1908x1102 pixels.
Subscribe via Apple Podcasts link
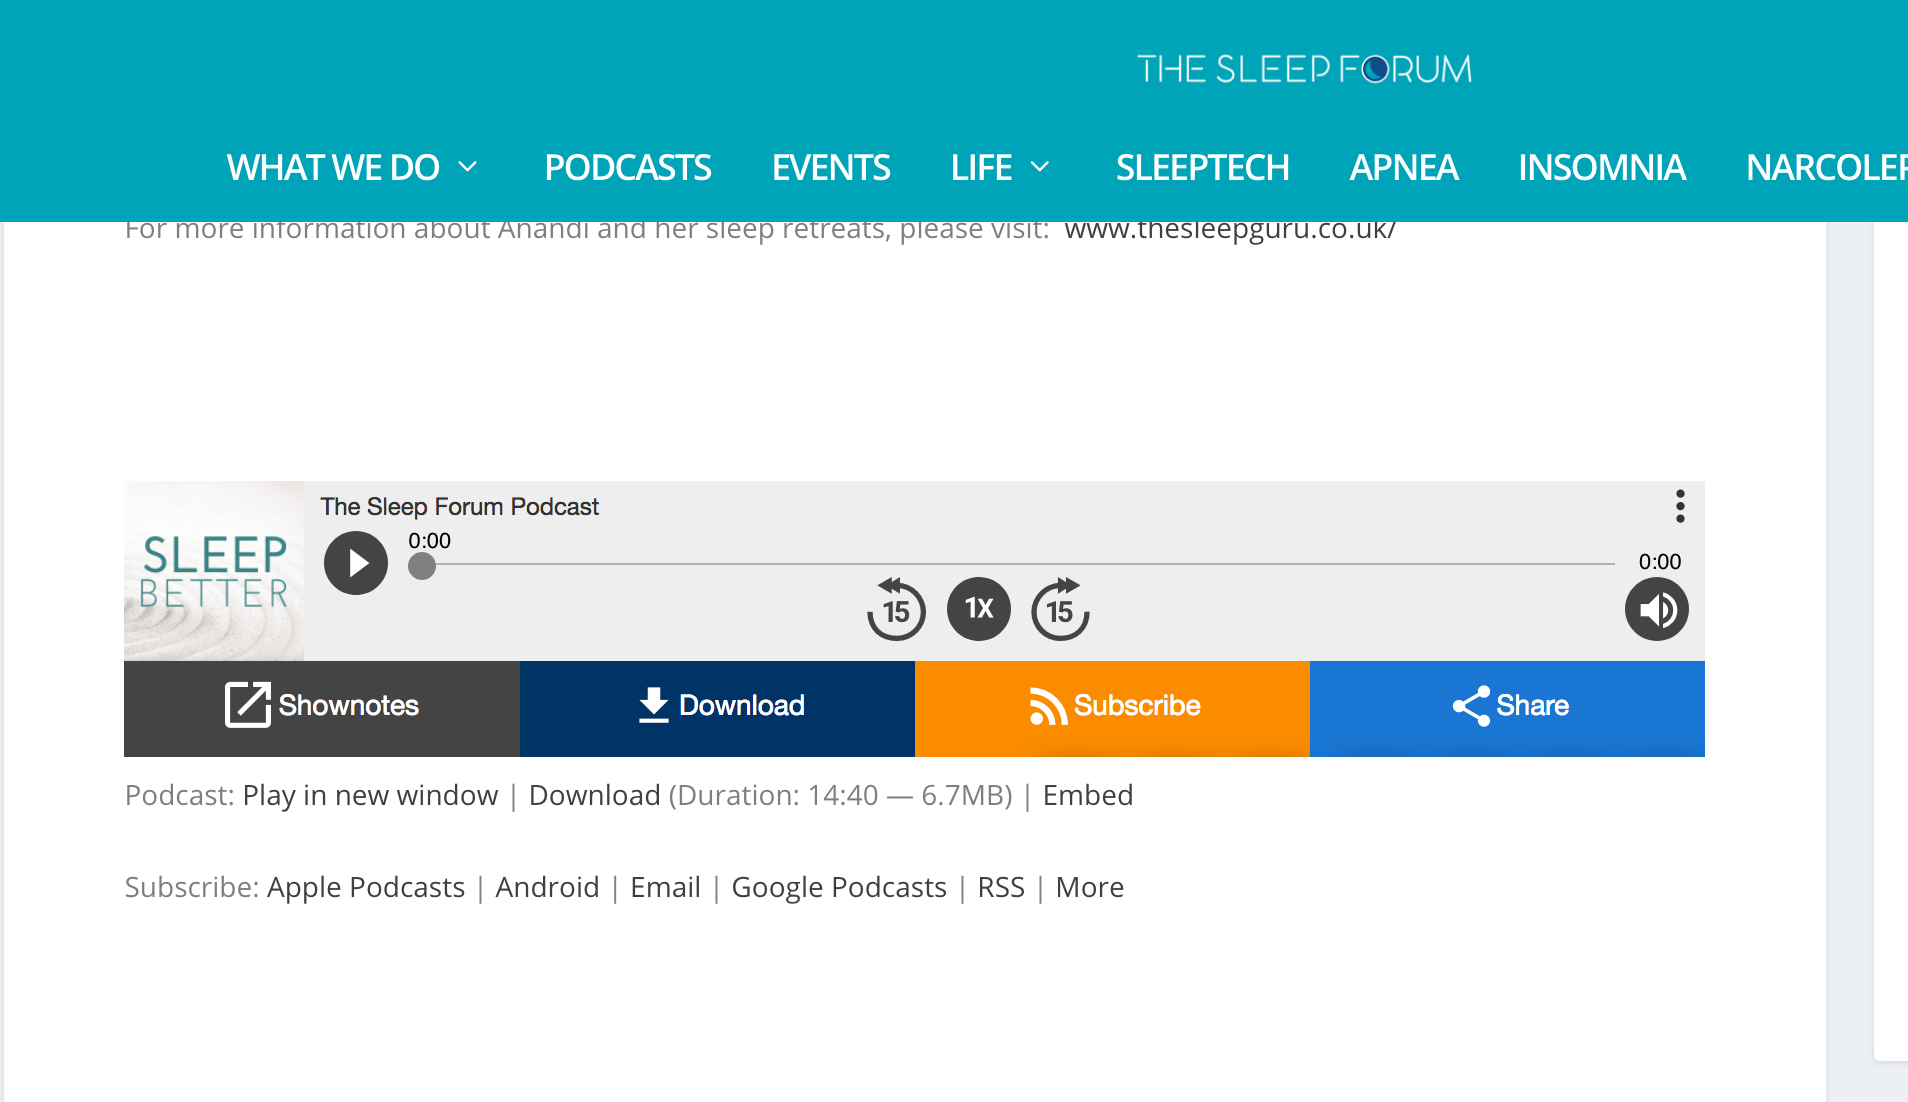click(366, 887)
